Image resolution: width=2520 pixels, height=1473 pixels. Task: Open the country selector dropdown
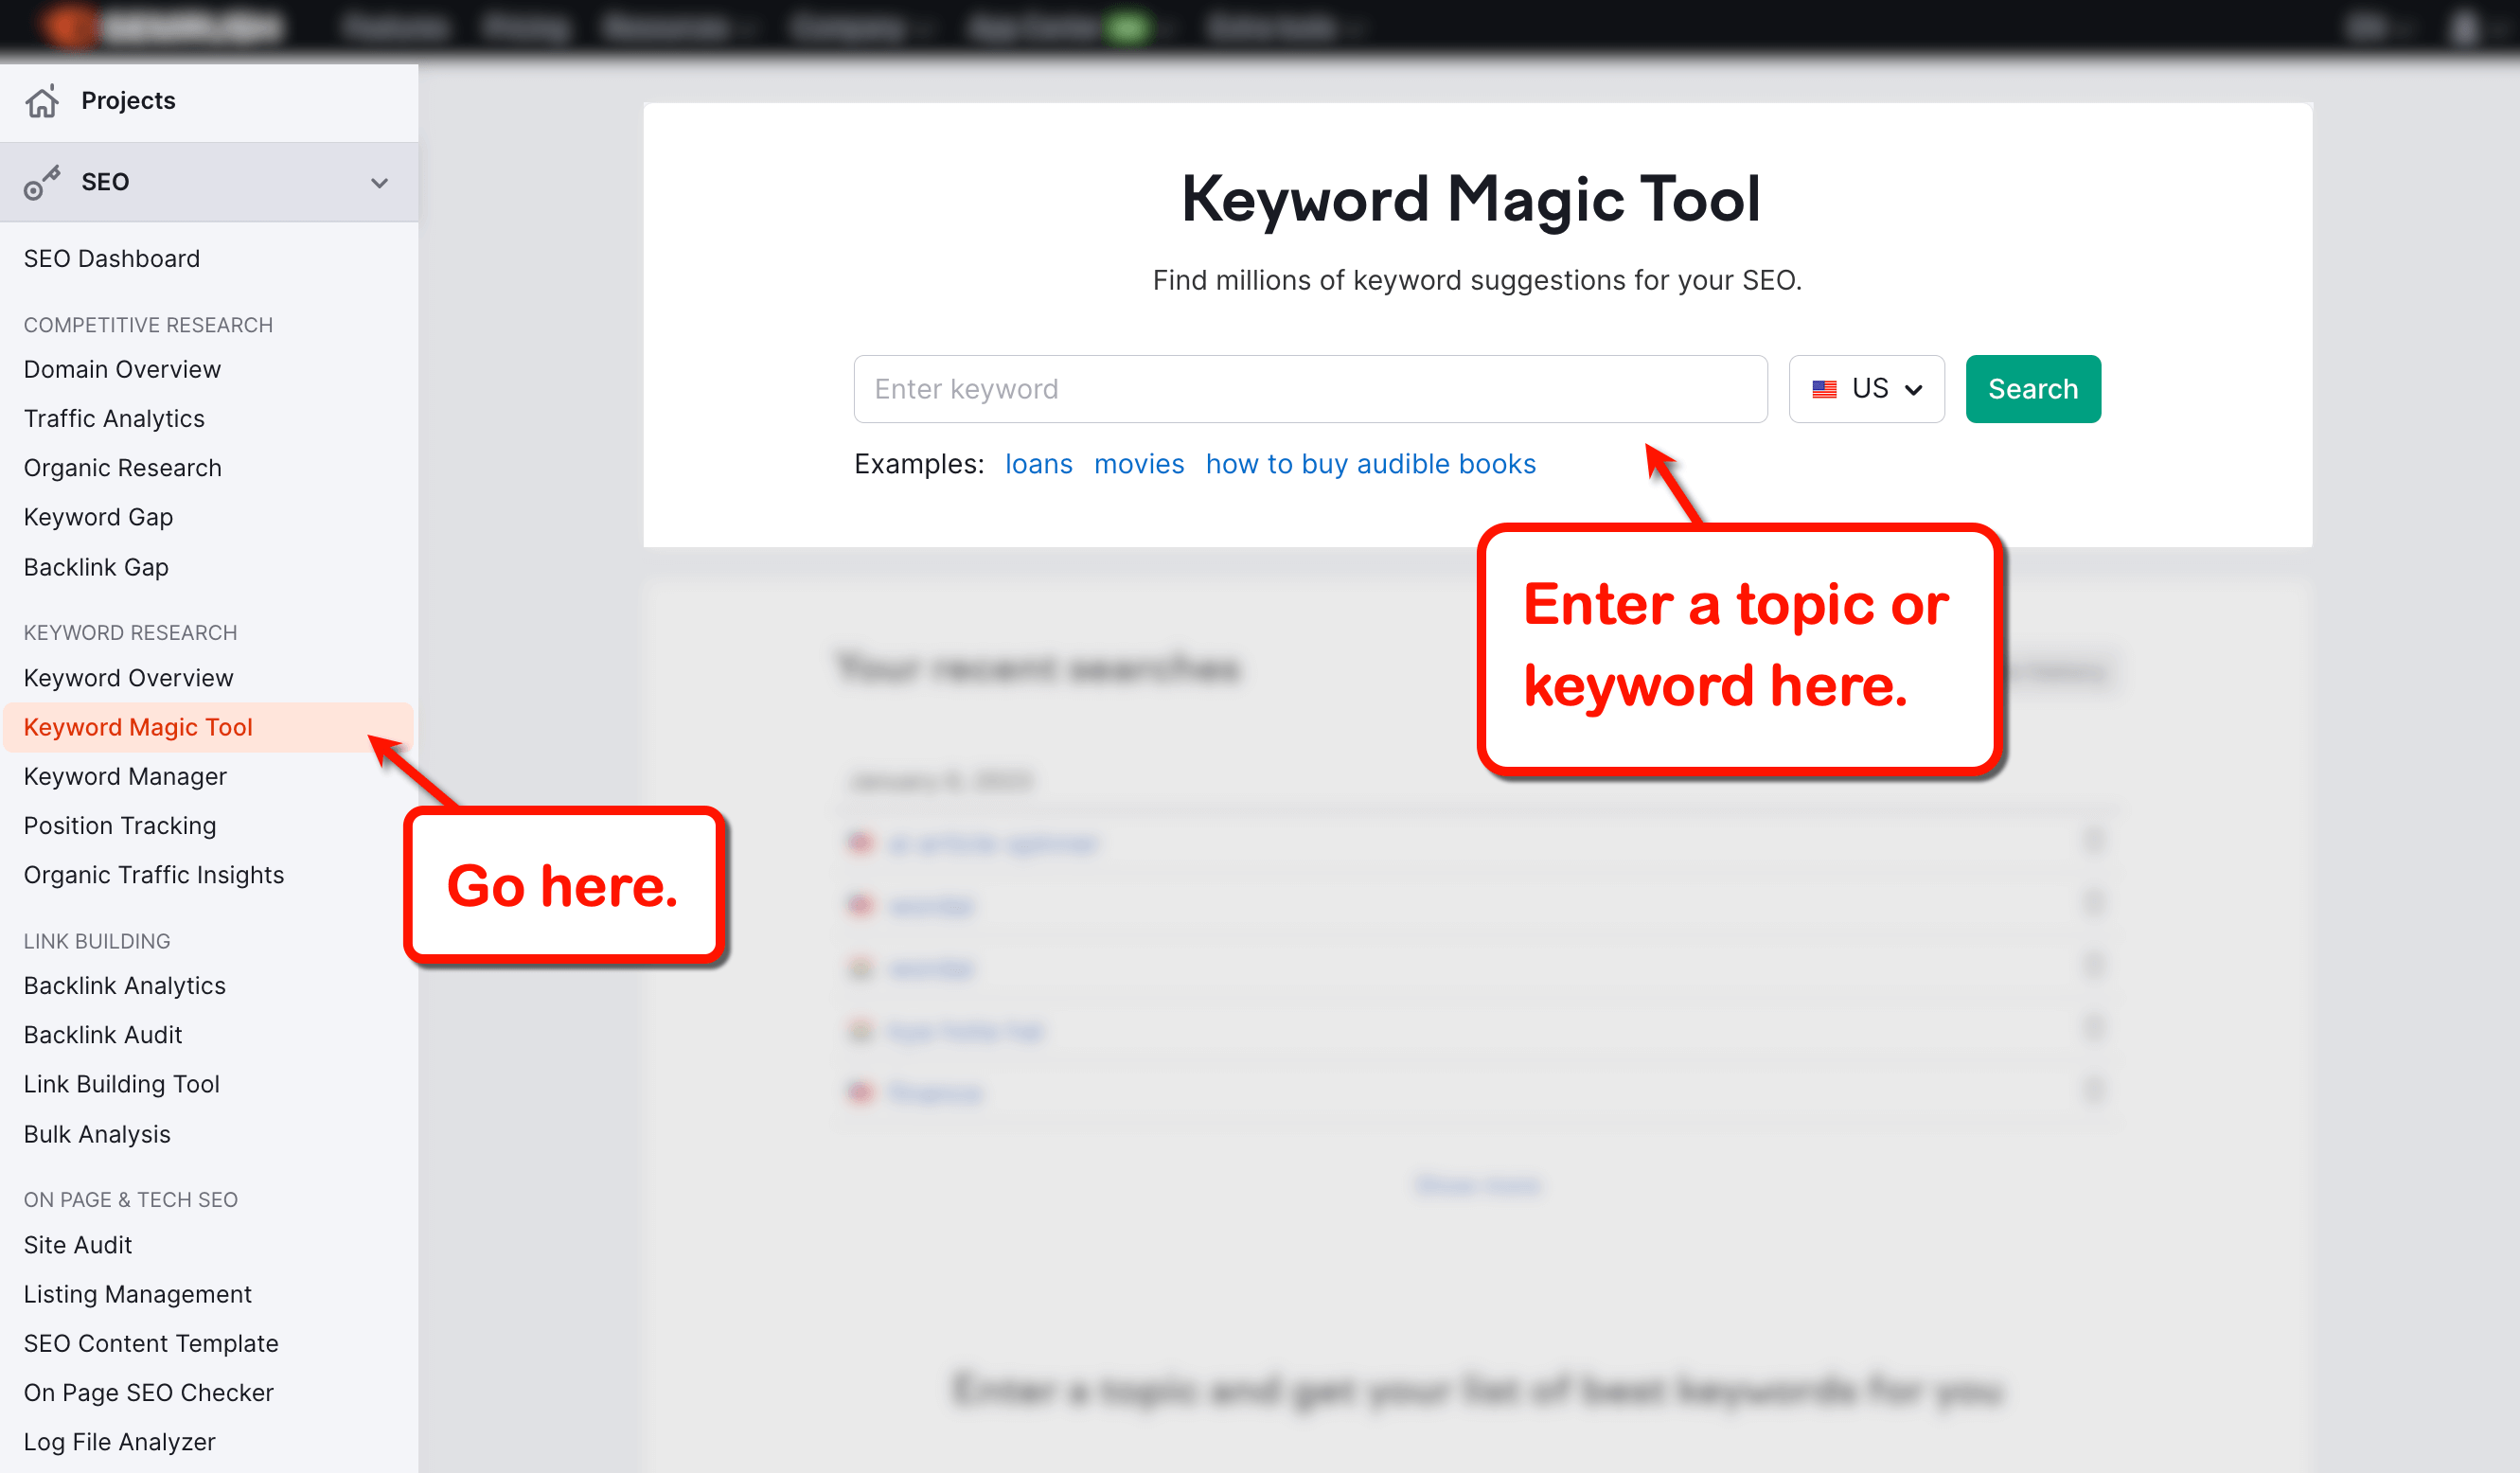(1866, 389)
